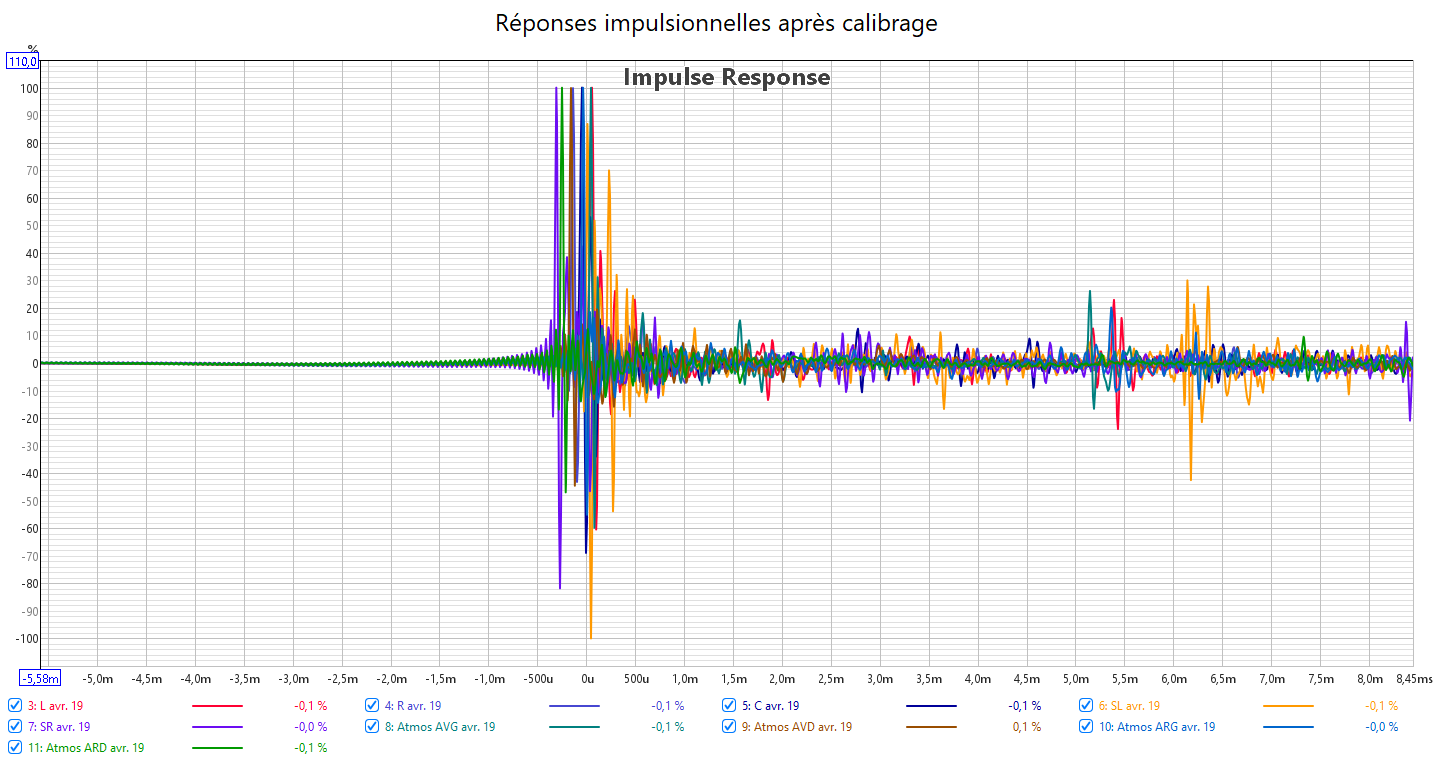Toggle the 7: SR avr. 19 checkbox
The width and height of the screenshot is (1433, 759).
[15, 726]
